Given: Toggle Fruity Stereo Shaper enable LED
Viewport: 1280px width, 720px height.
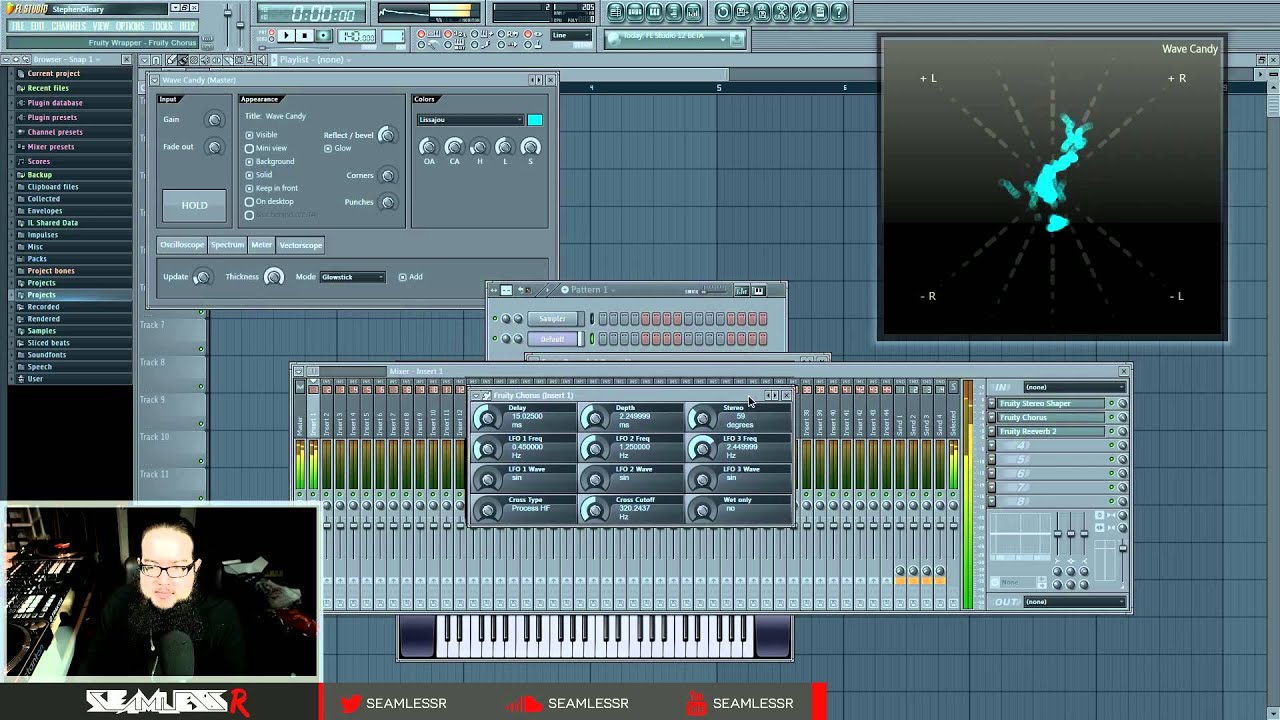Looking at the screenshot, I should coord(1111,404).
